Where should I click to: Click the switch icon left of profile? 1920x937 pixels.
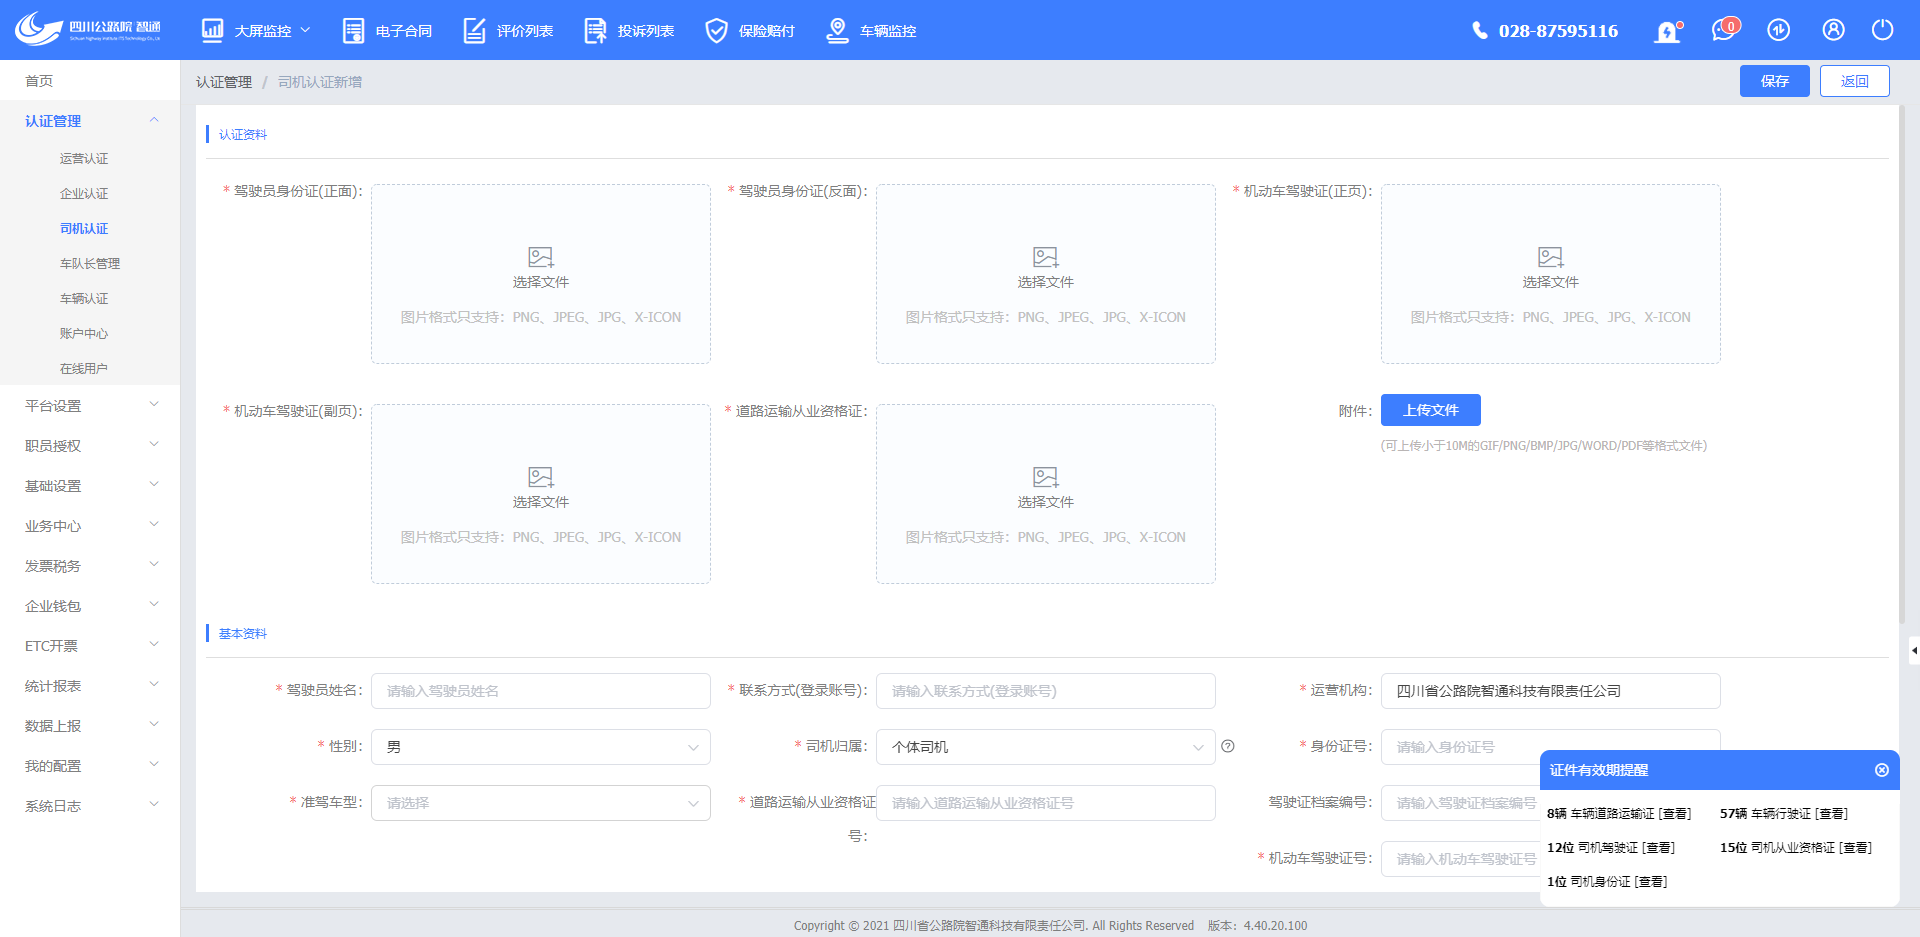(1778, 30)
